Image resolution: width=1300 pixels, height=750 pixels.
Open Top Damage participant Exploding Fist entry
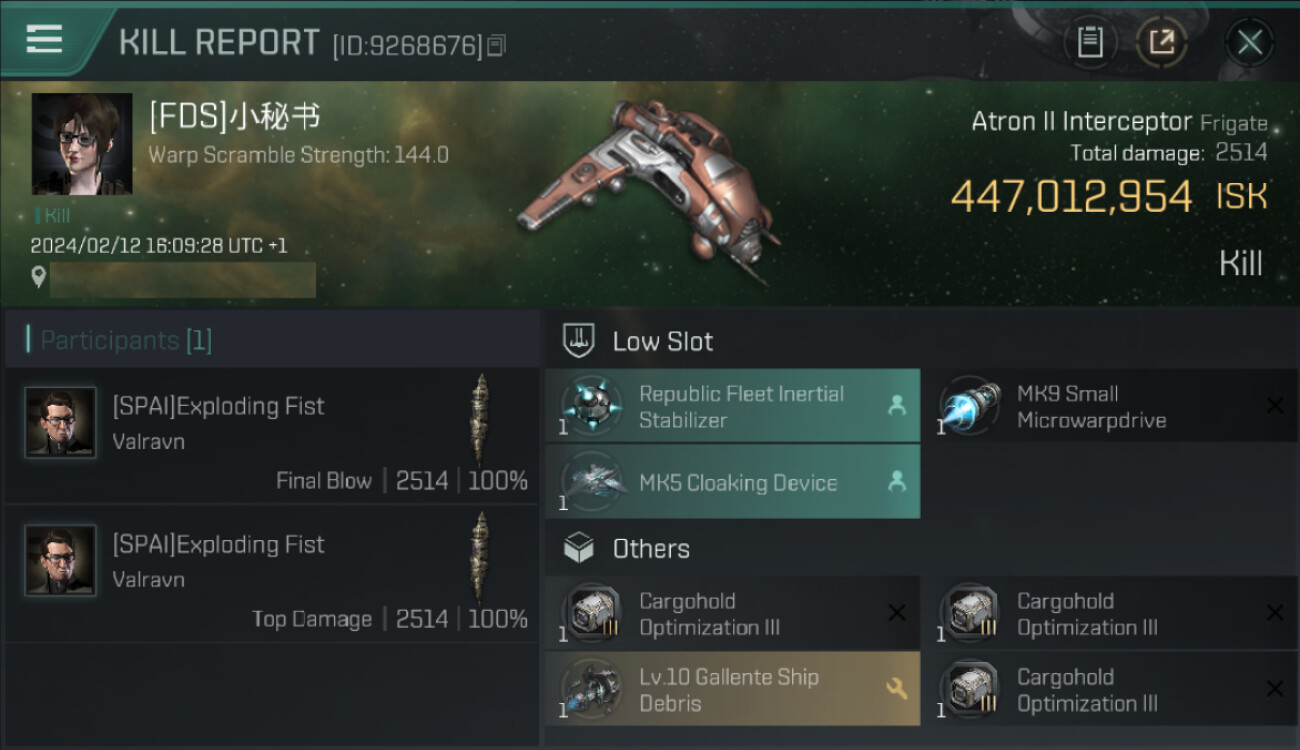[270, 574]
